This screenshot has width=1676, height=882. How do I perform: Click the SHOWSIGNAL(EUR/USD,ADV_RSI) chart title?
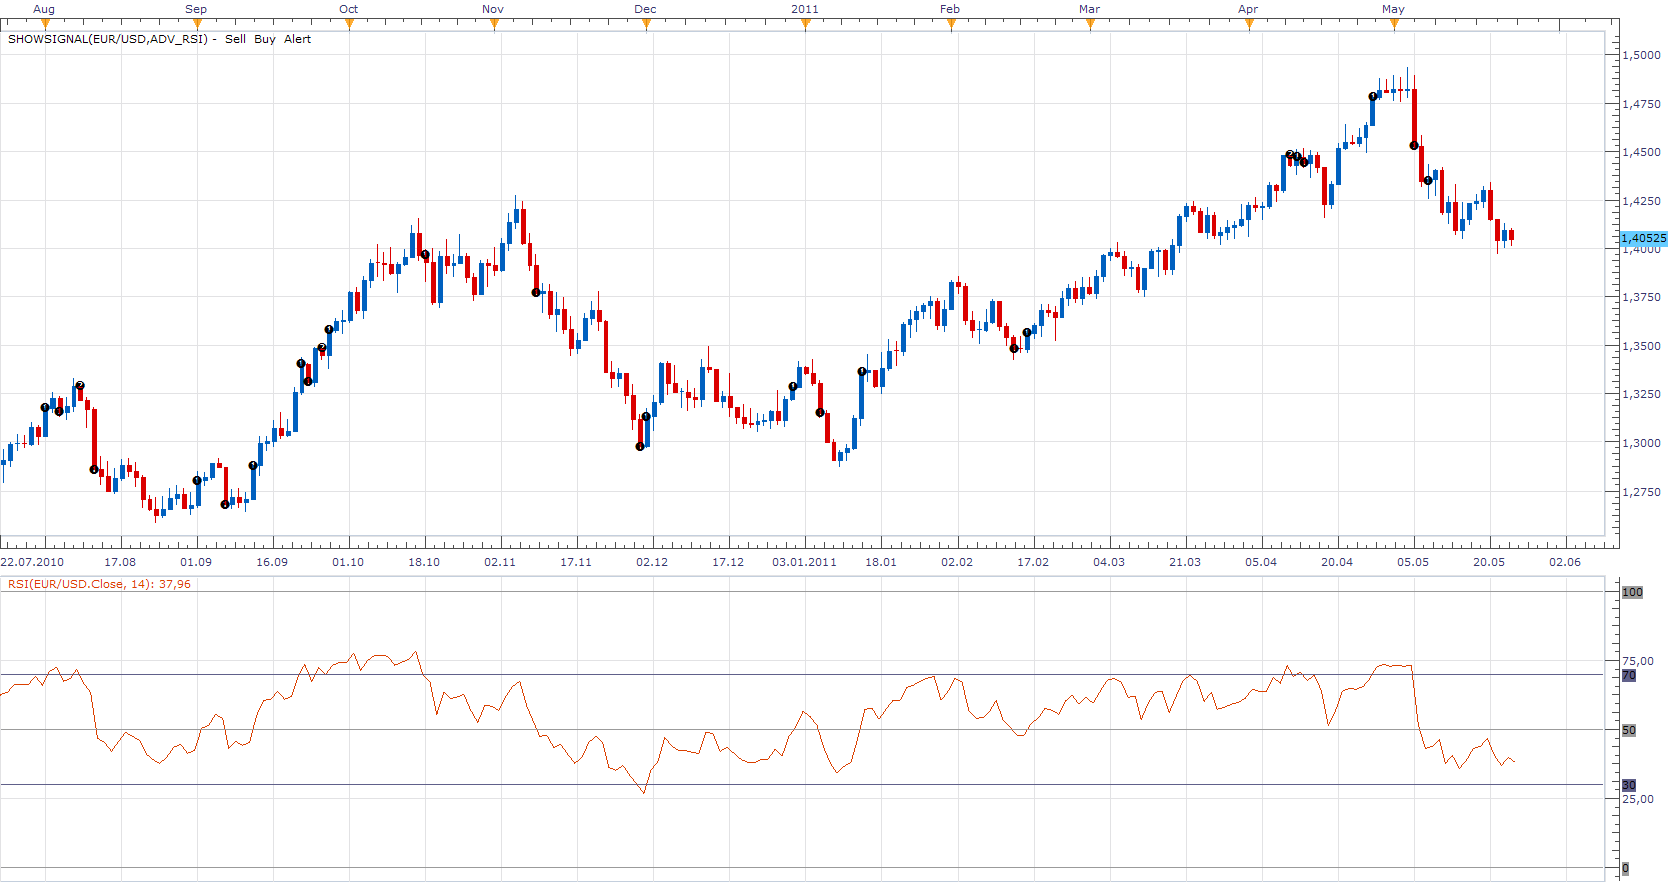click(107, 39)
